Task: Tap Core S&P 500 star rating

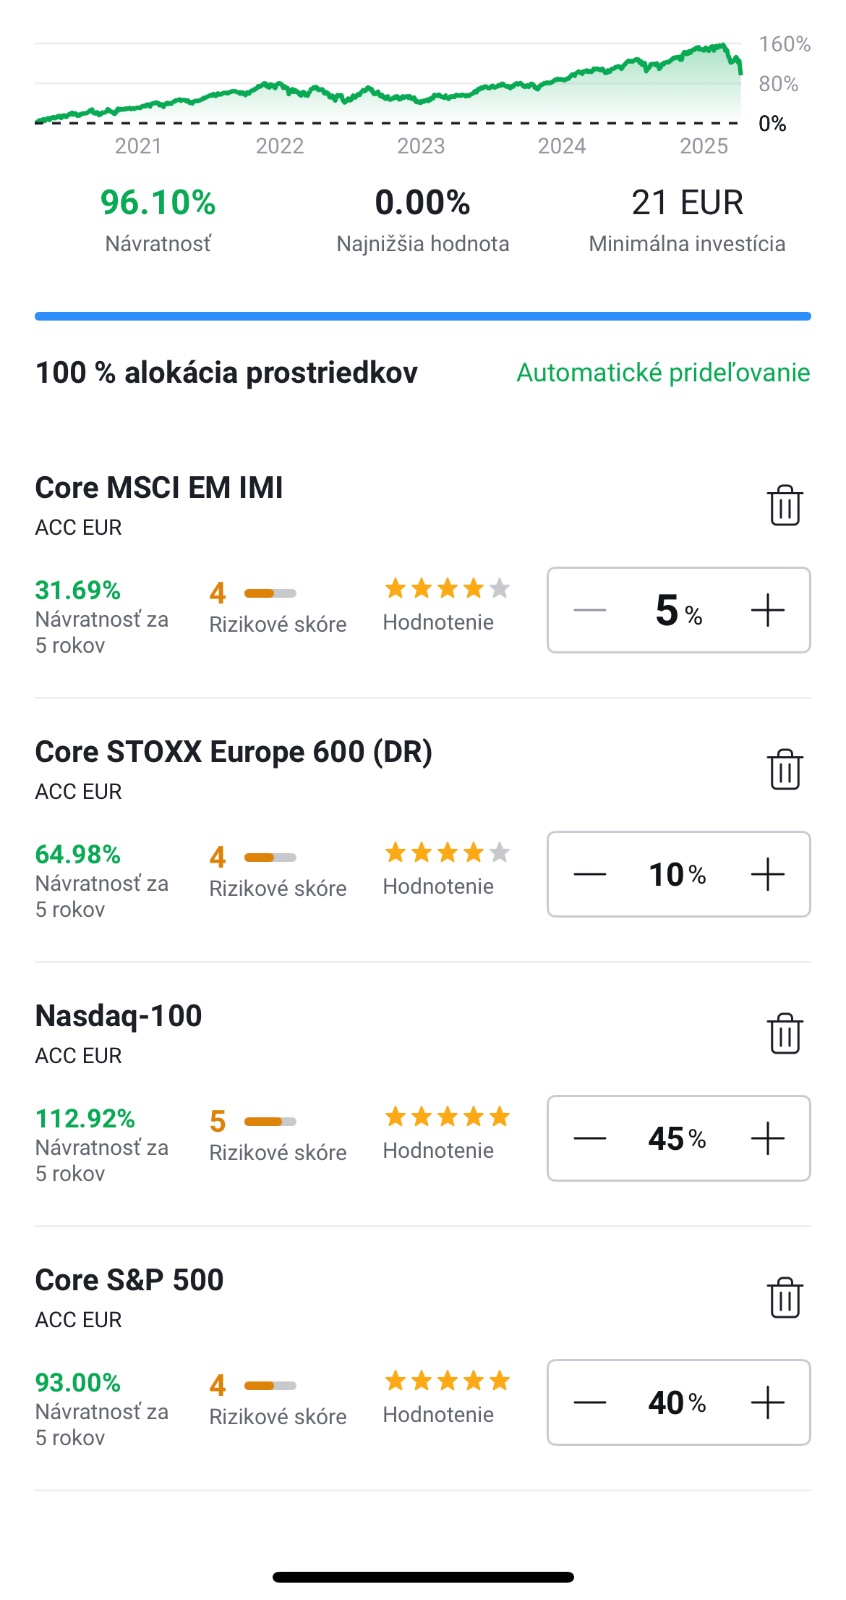Action: (447, 1381)
